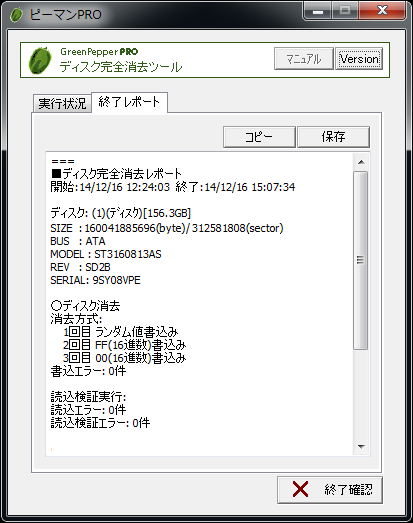Click the report scrollbar down arrow

(x=361, y=446)
